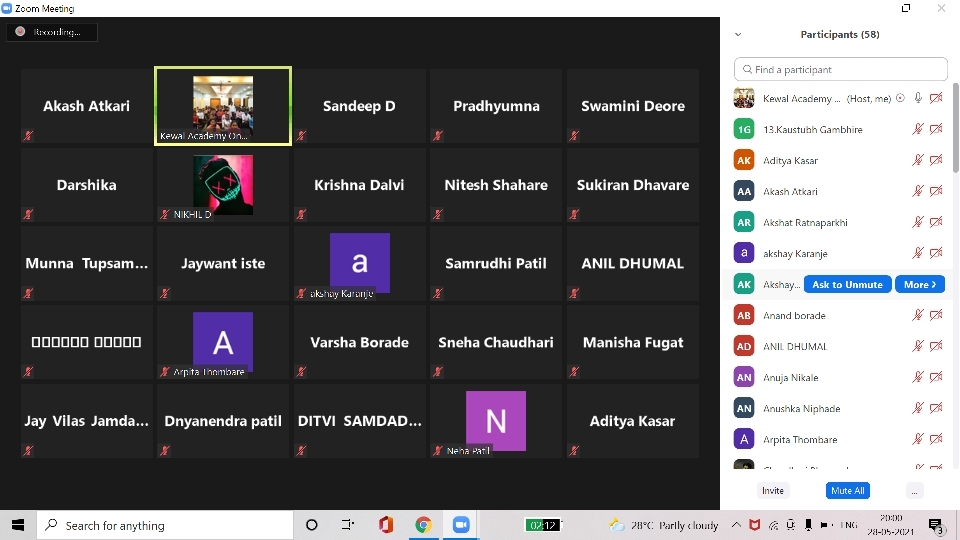Click in the Find a participant search box
The width and height of the screenshot is (960, 540).
pyautogui.click(x=840, y=70)
